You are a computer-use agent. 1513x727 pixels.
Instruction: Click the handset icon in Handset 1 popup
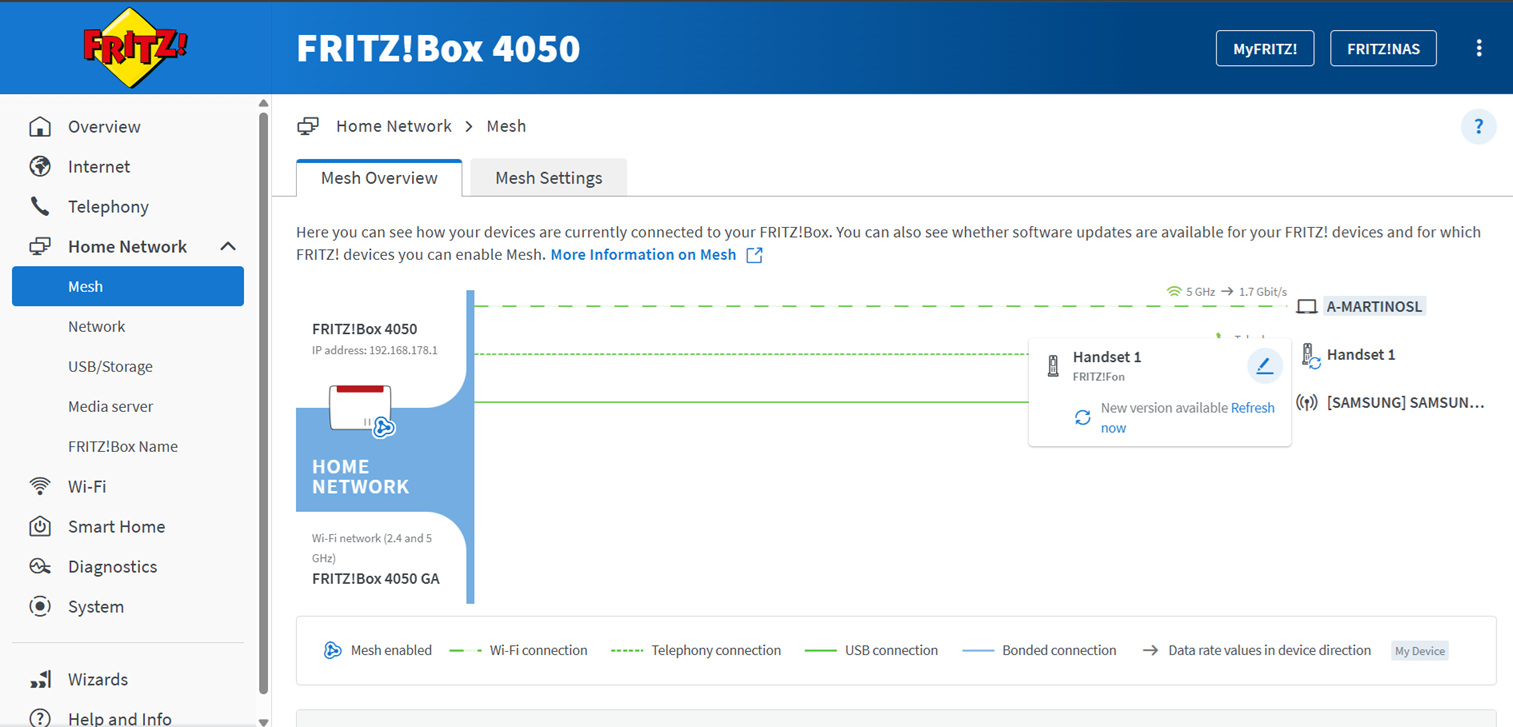[x=1053, y=366]
